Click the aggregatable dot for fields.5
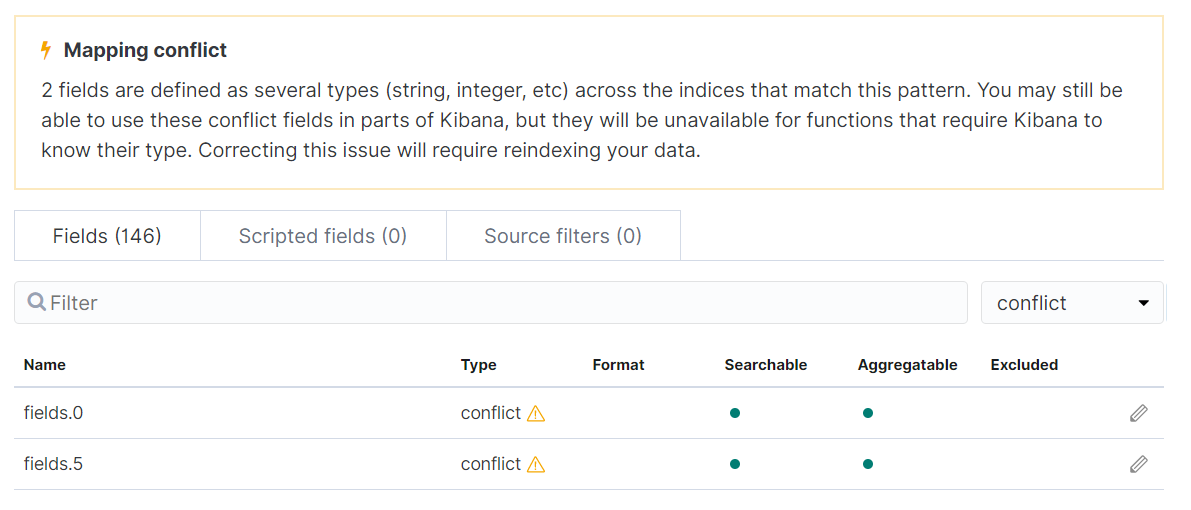The image size is (1191, 510). click(x=867, y=464)
